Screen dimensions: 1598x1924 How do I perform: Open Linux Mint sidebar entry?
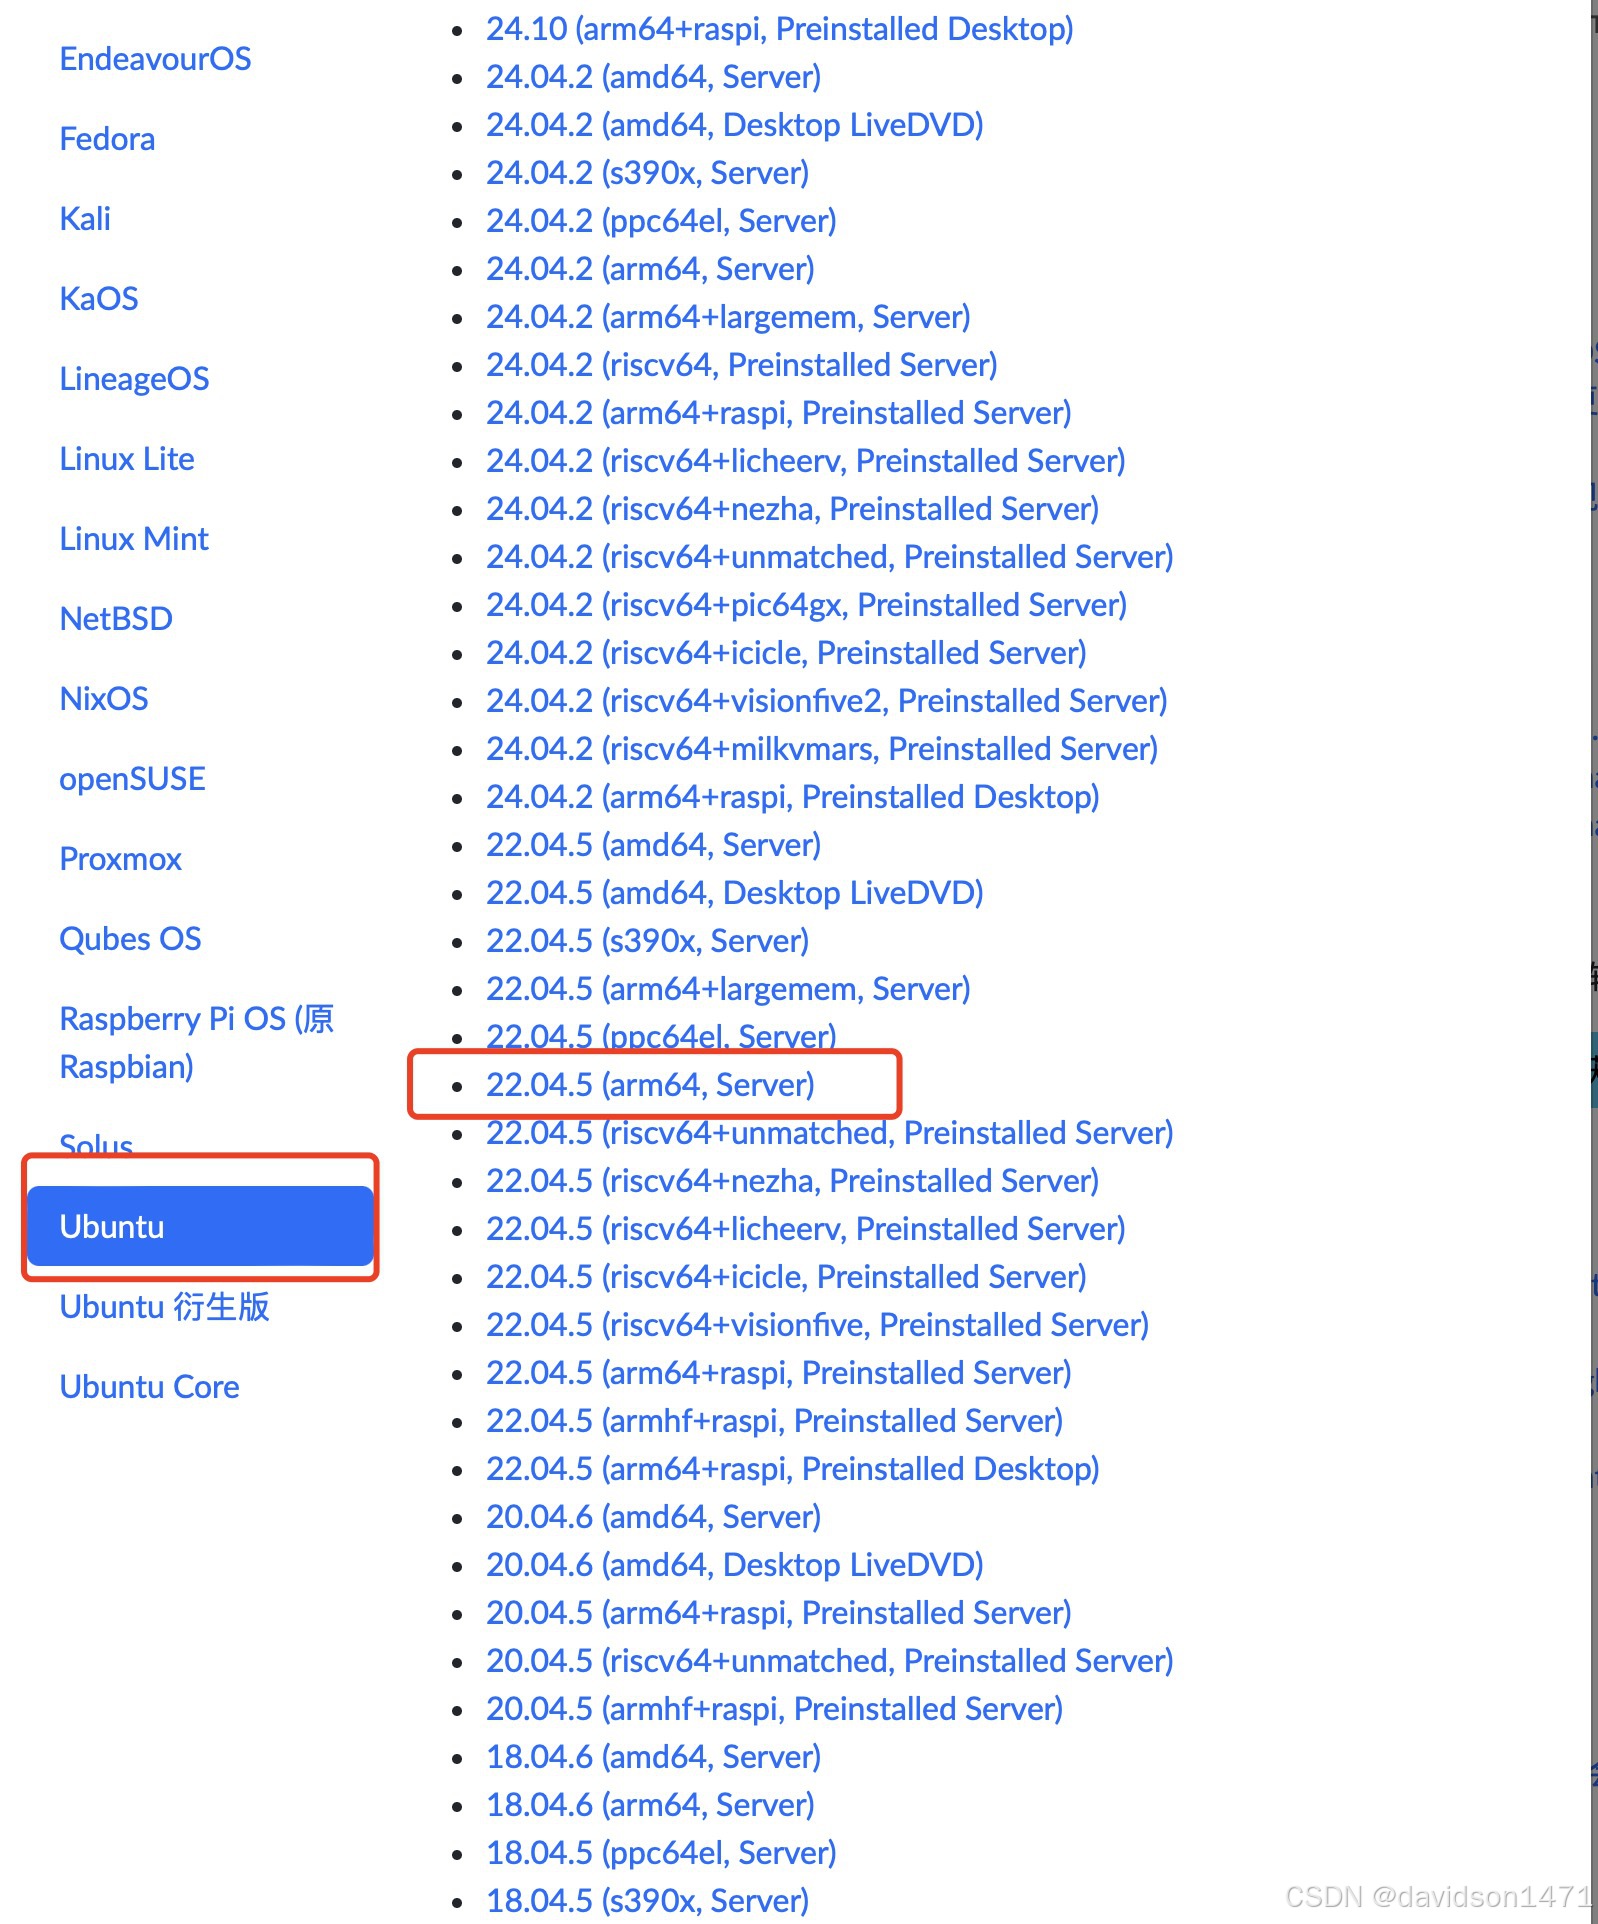pos(134,539)
